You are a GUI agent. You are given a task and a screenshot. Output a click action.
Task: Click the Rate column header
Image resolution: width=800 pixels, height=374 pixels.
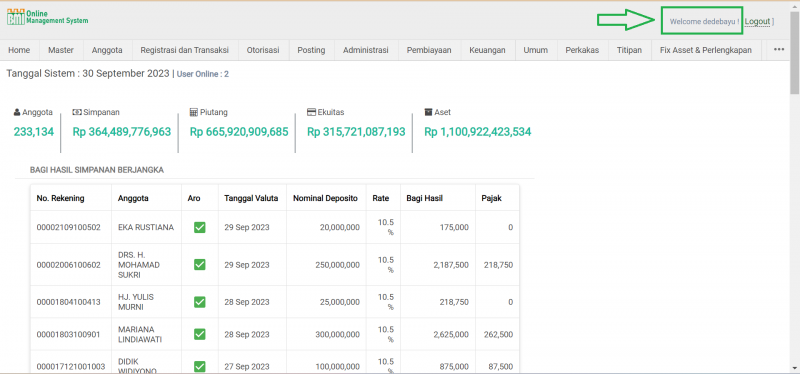381,198
